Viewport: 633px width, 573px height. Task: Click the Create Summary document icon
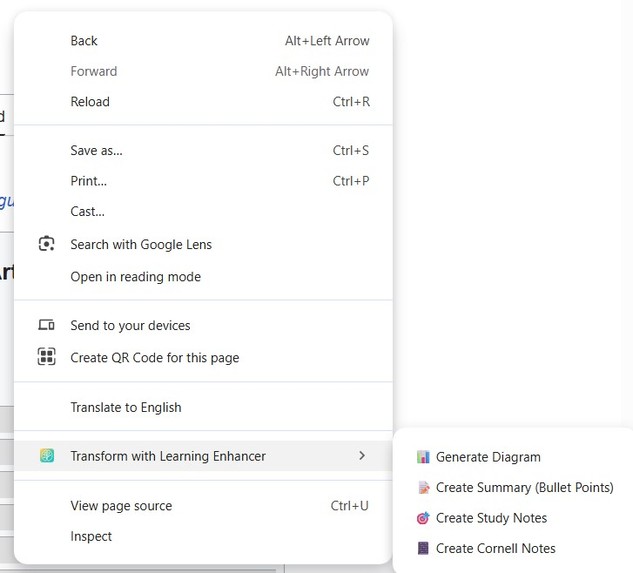(423, 487)
